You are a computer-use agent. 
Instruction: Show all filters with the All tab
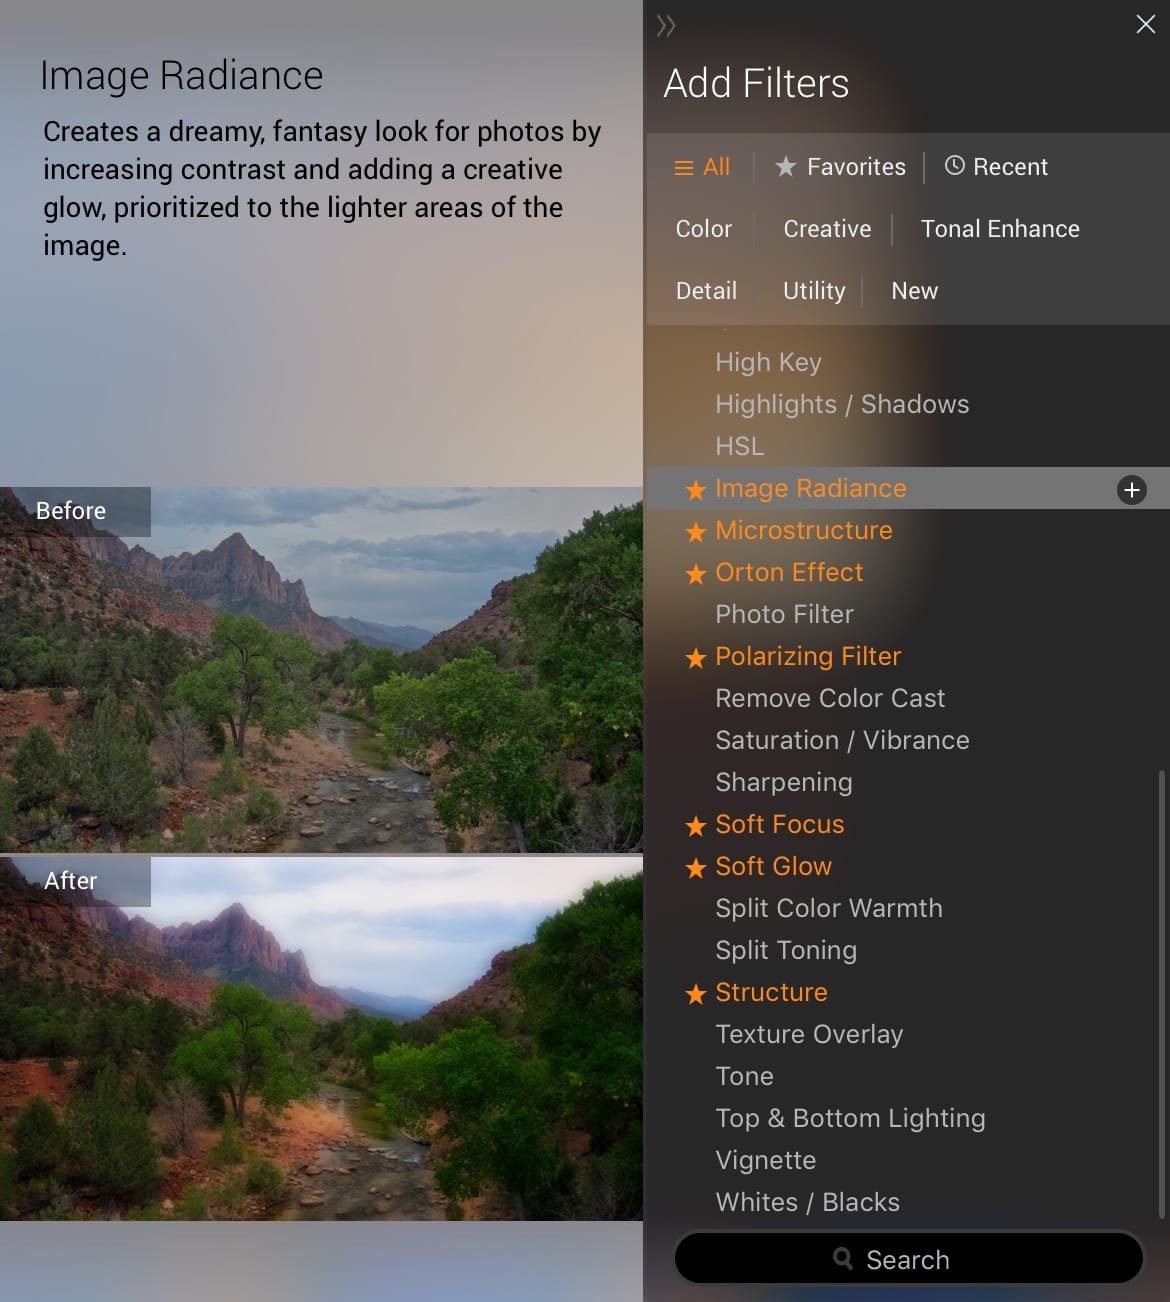703,167
